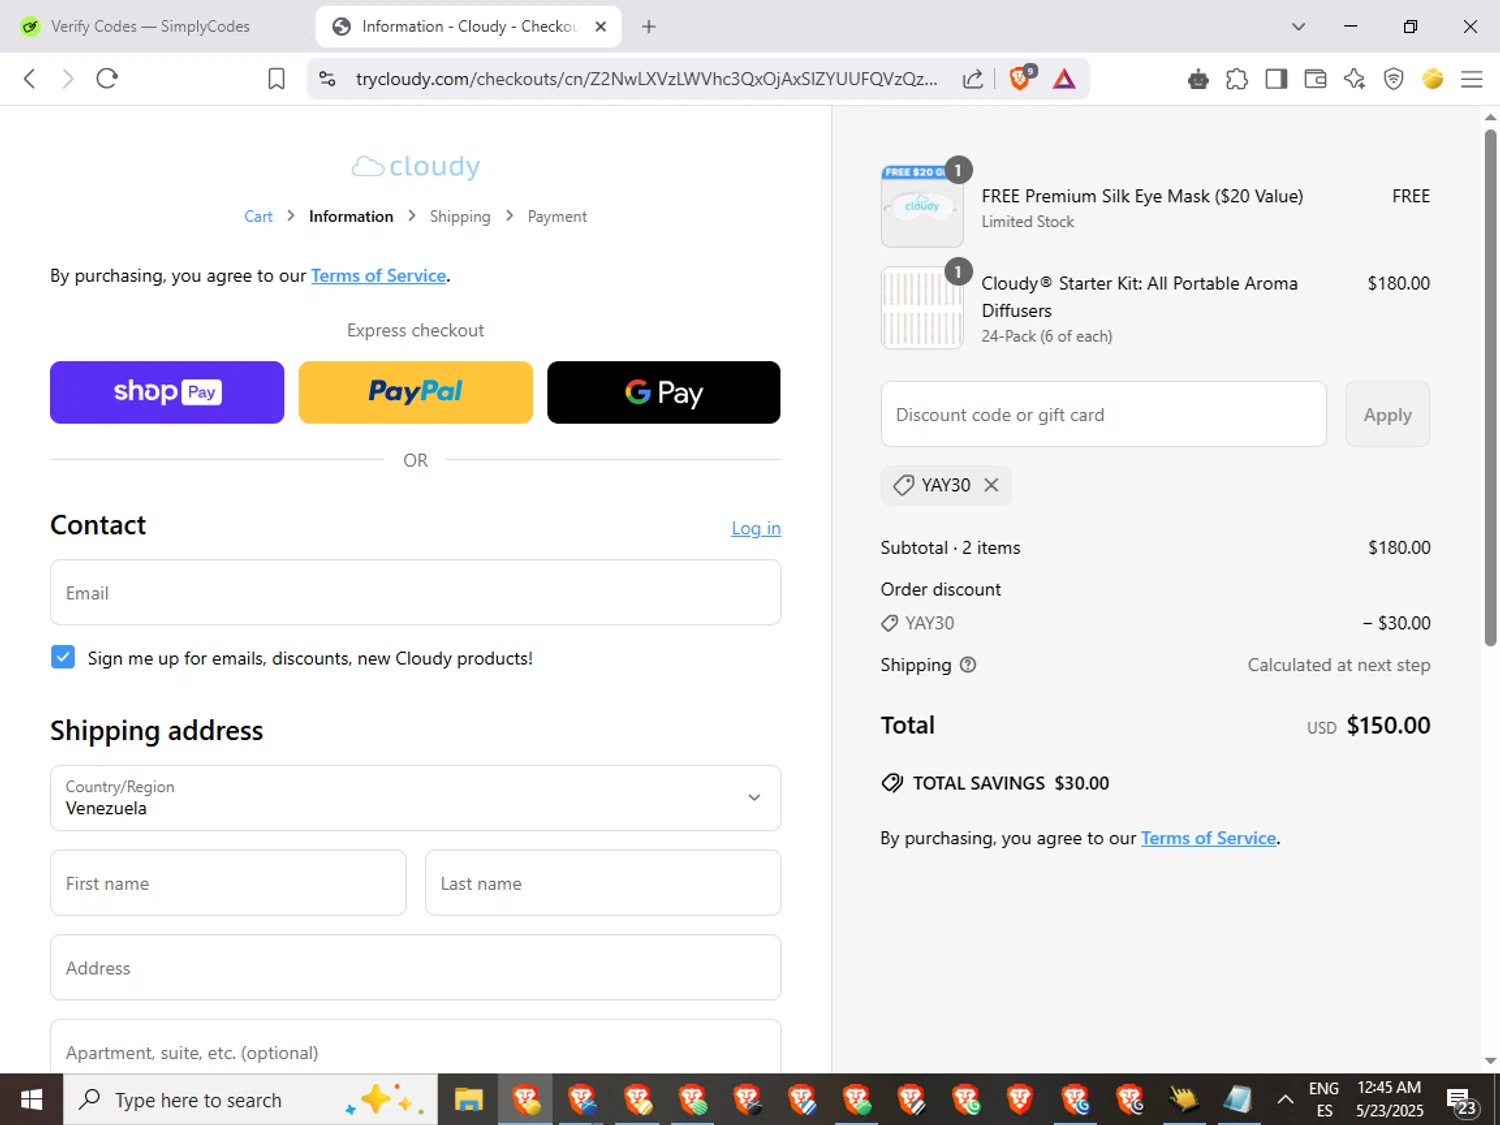Image resolution: width=1500 pixels, height=1125 pixels.
Task: Open Terms of Service link at top
Action: click(378, 276)
